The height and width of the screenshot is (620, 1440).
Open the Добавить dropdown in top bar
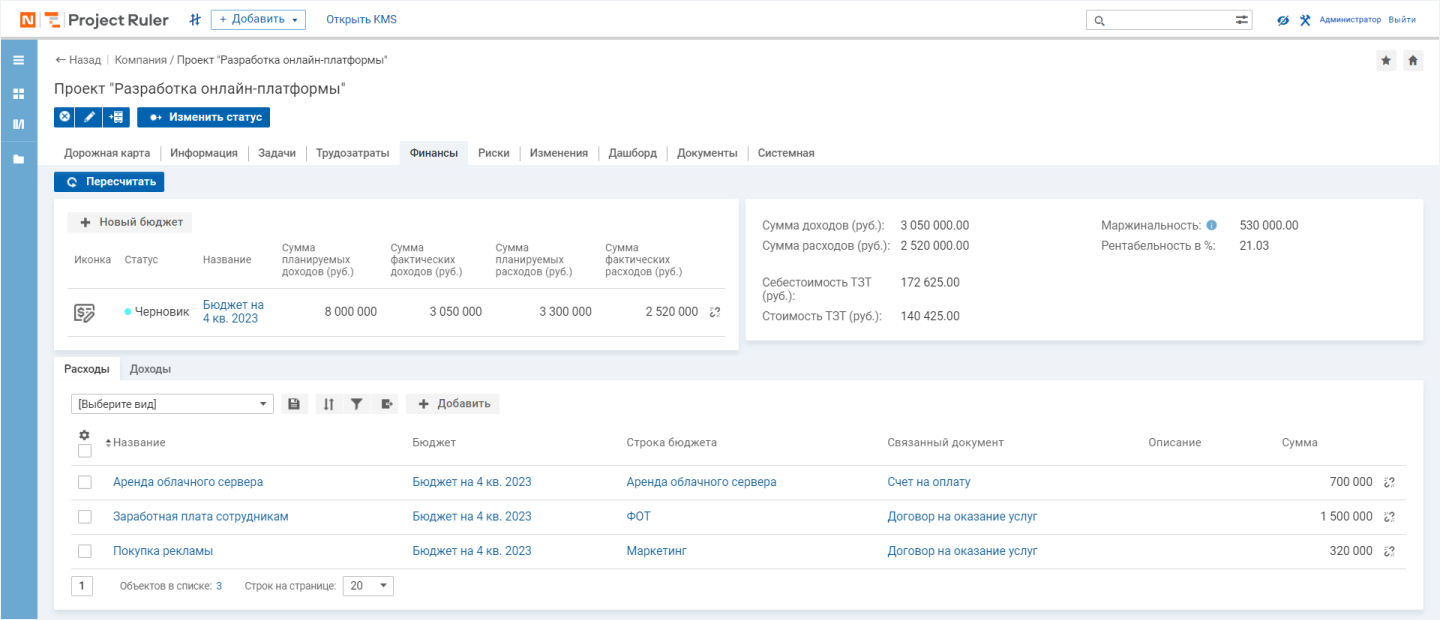pyautogui.click(x=258, y=20)
